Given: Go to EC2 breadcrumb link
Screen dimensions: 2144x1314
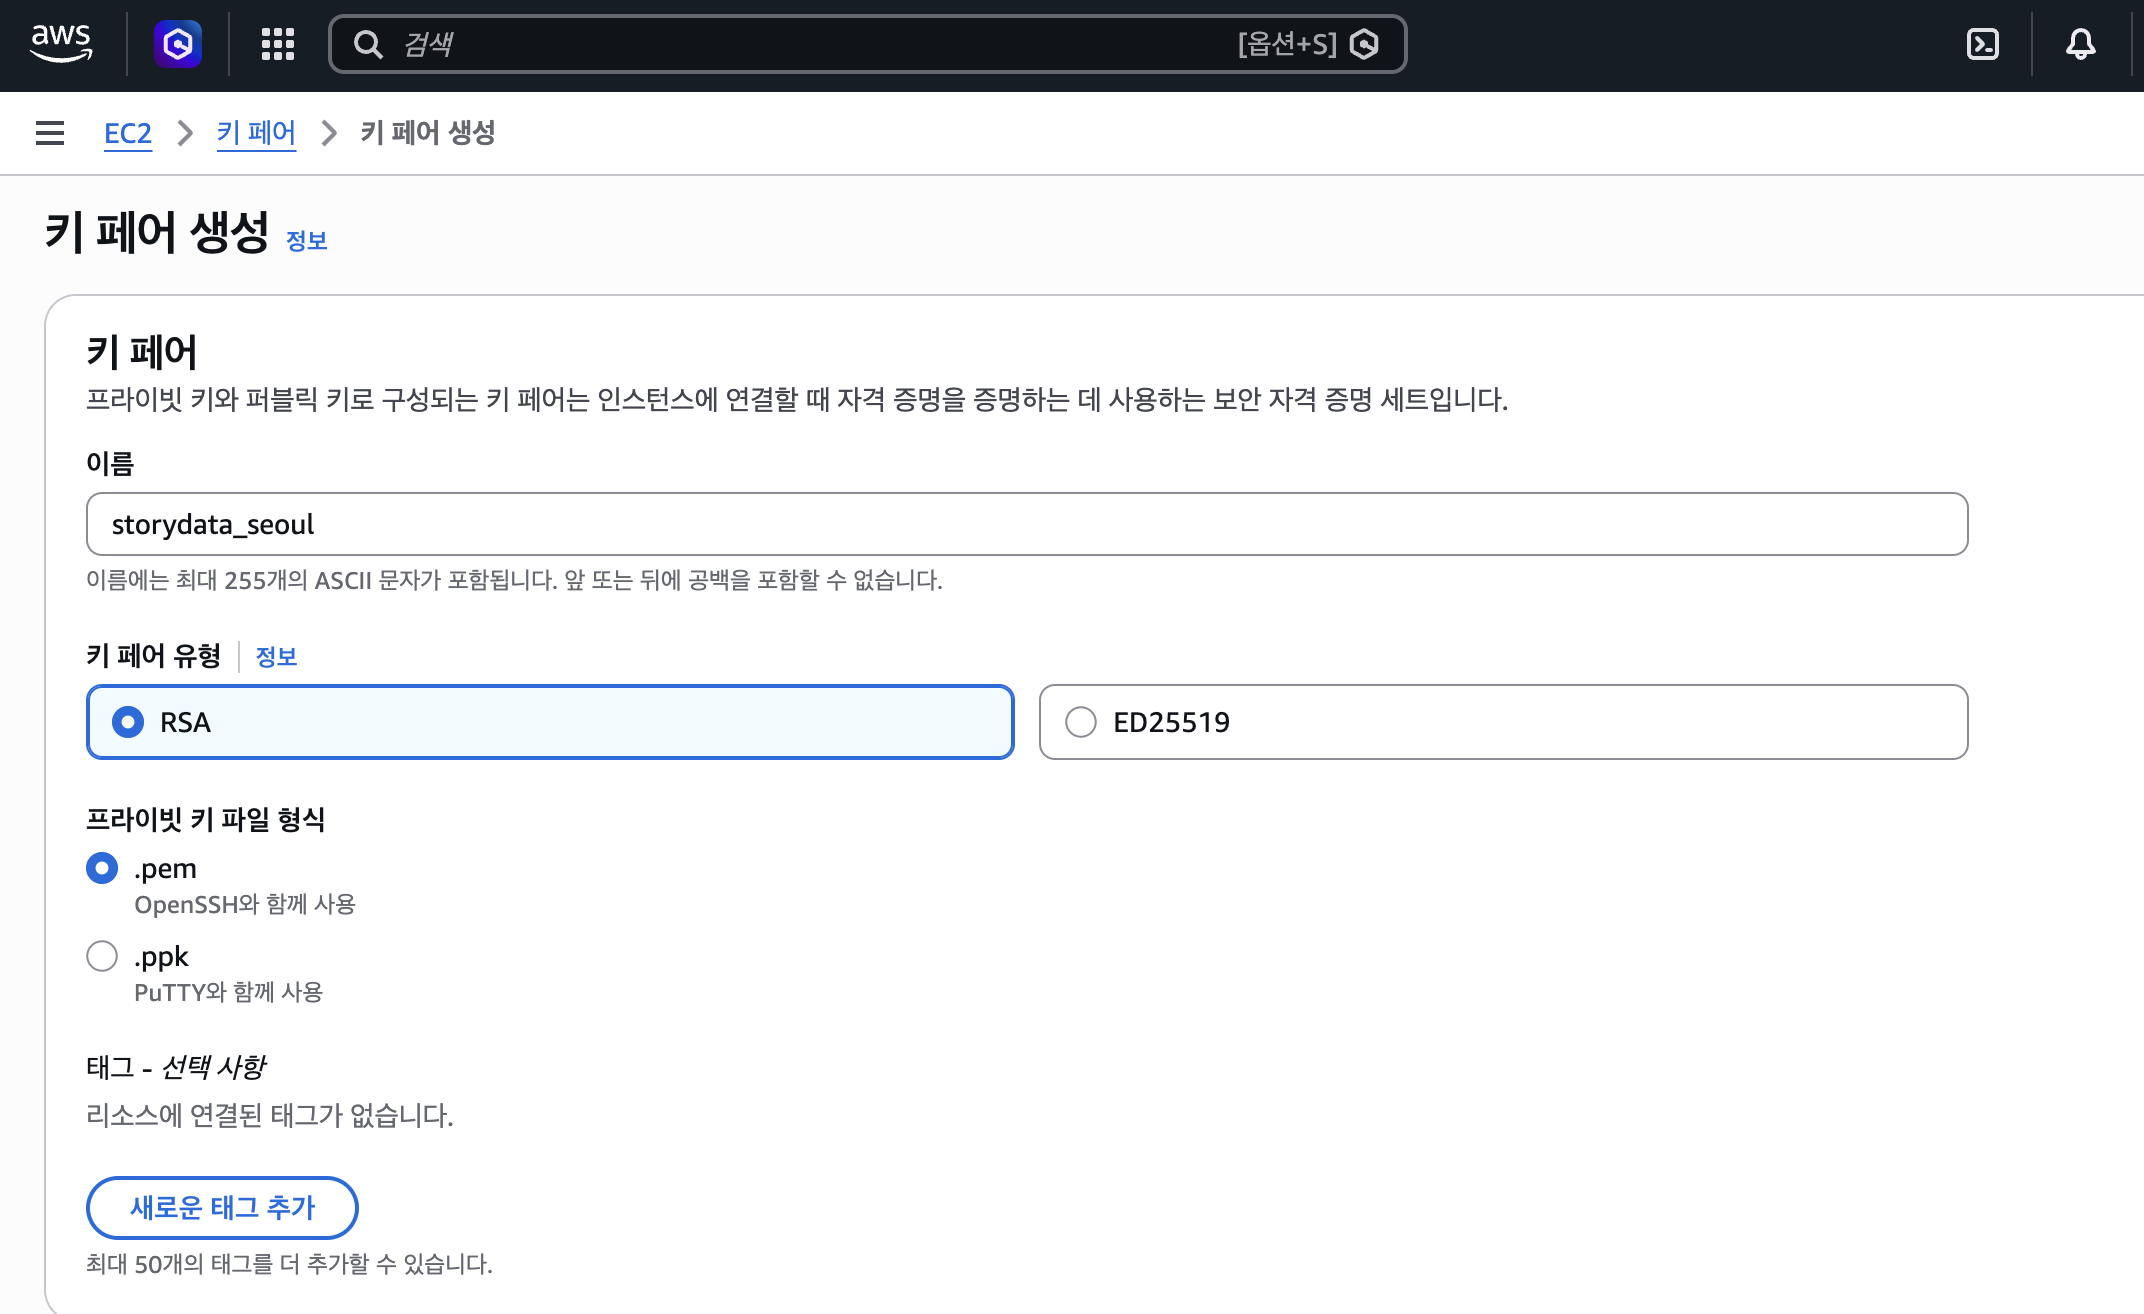Looking at the screenshot, I should 128,133.
